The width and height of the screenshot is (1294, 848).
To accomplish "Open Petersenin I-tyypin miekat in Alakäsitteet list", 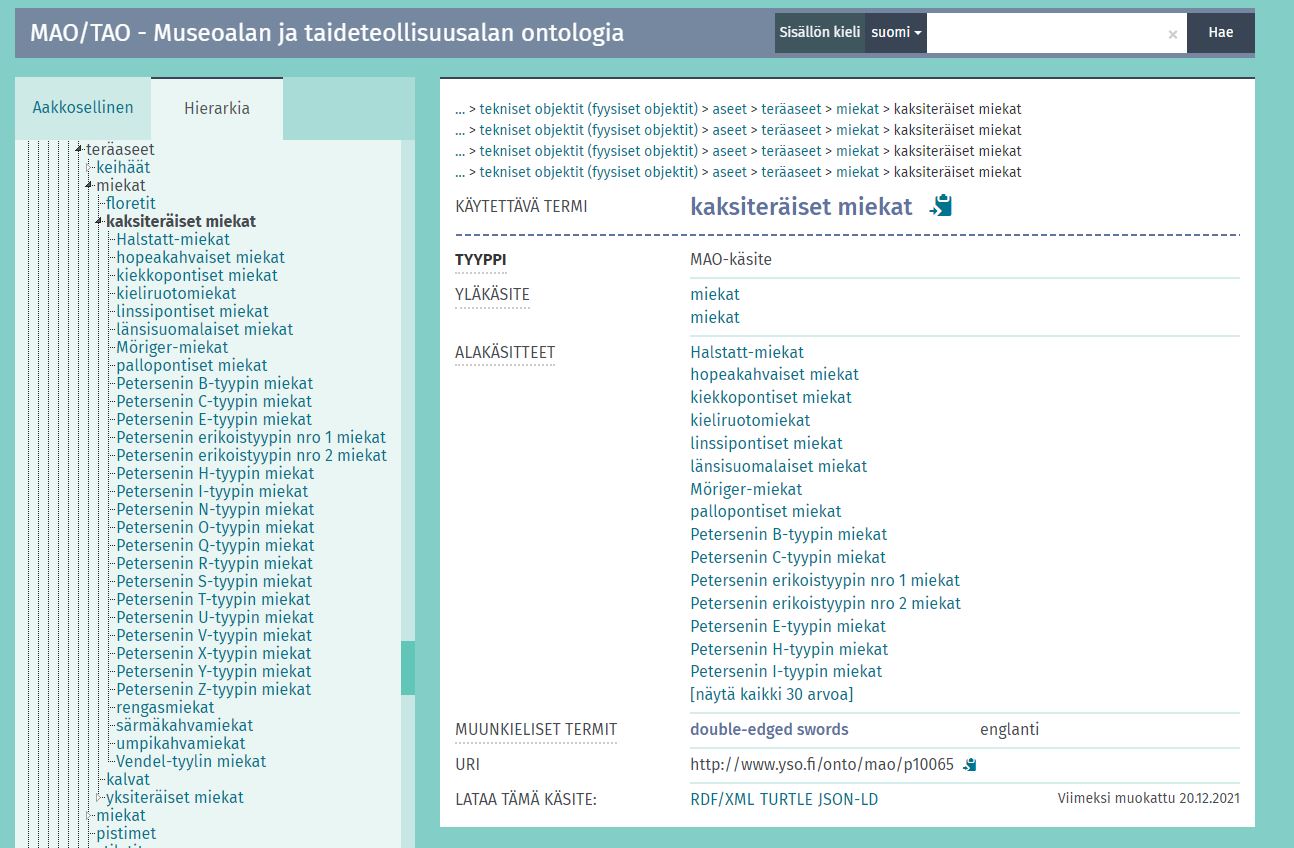I will tap(786, 671).
